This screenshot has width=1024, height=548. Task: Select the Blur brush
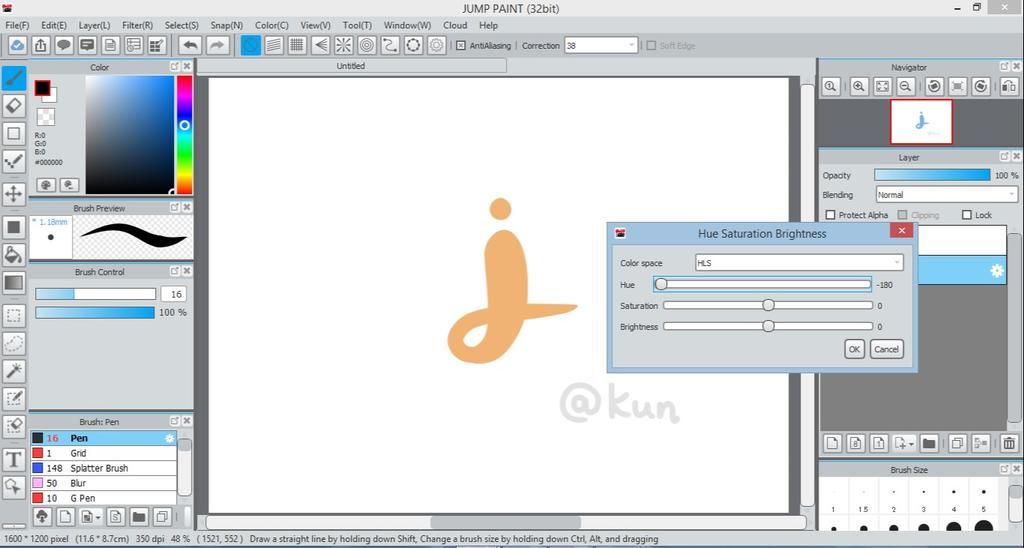[103, 483]
